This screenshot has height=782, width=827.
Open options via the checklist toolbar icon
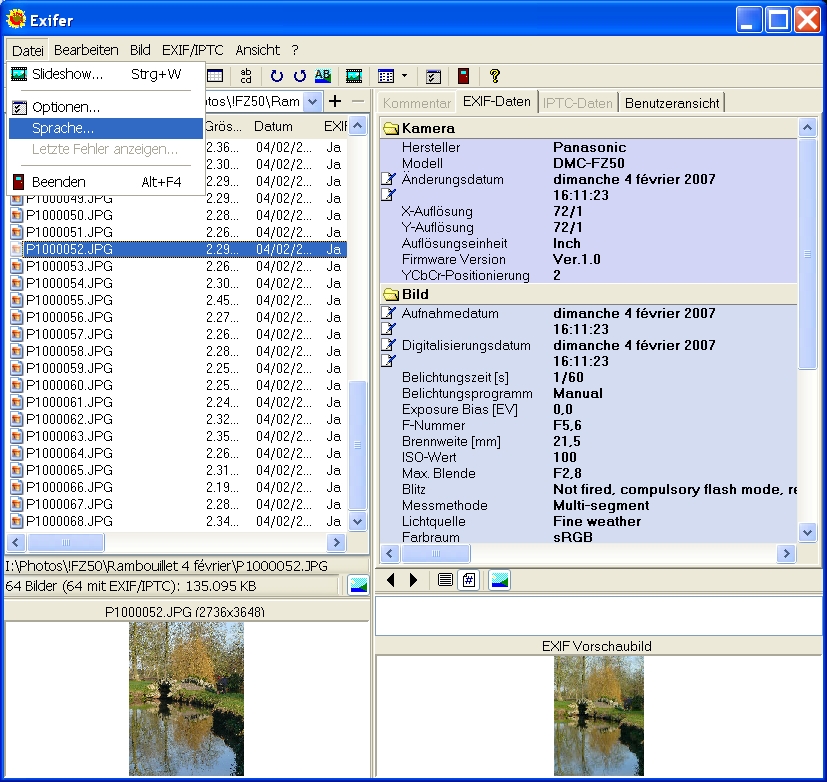(x=433, y=76)
